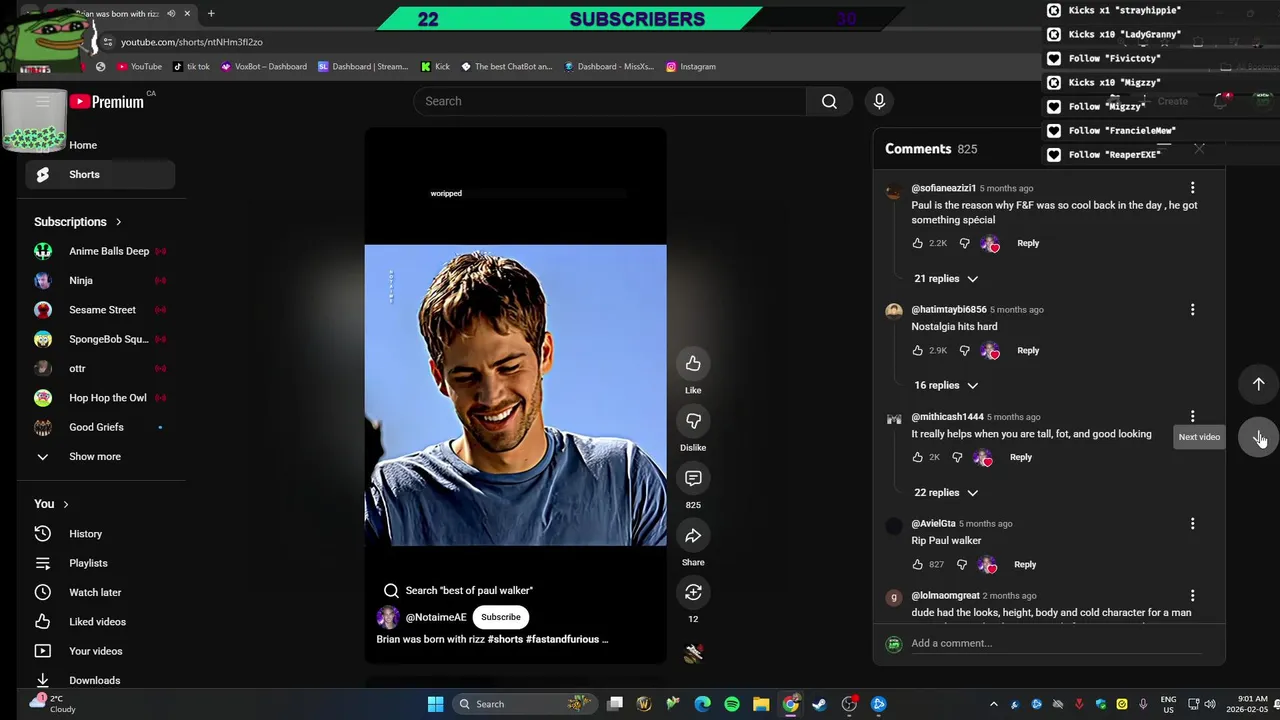Open comments via the 825 comments icon
This screenshot has height=720, width=1280.
click(x=693, y=478)
